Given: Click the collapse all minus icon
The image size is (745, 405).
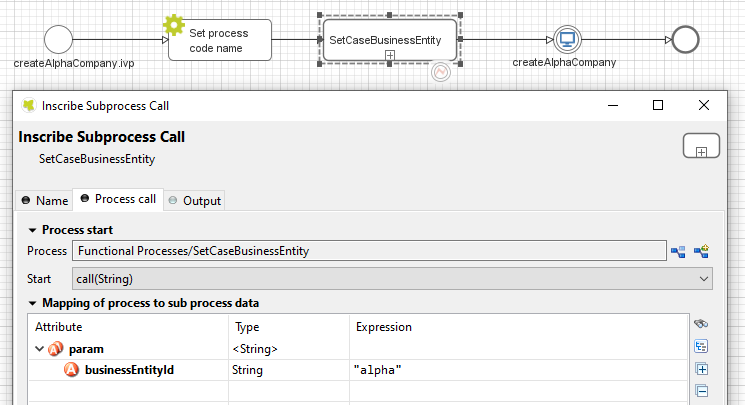Looking at the screenshot, I should pos(702,391).
